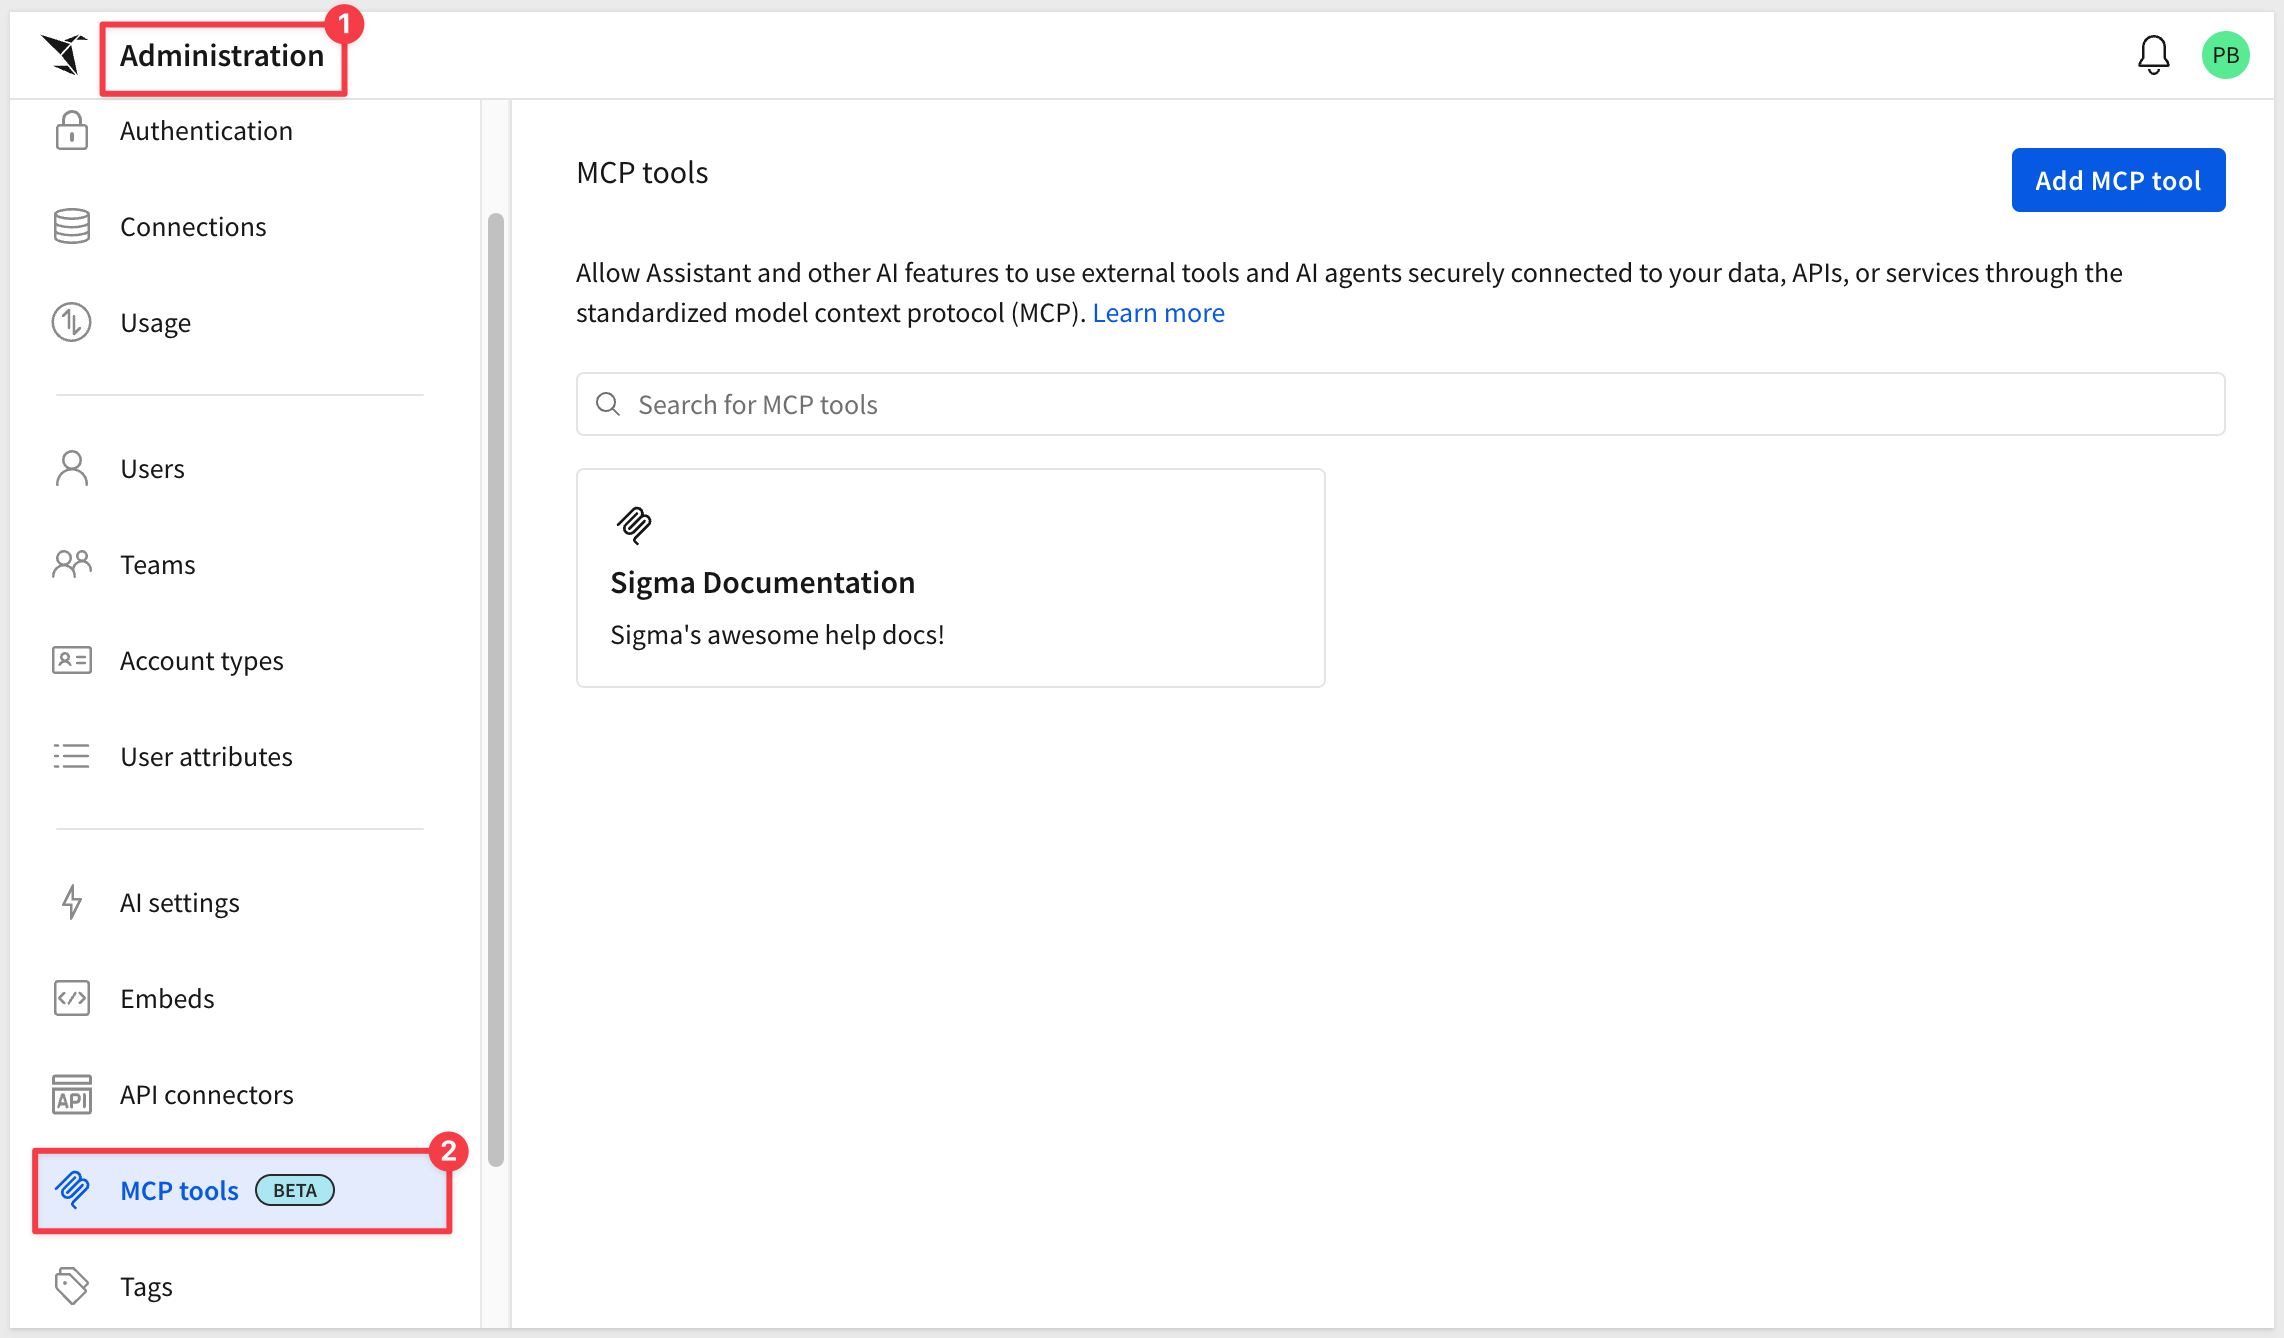Click the BETA badge next to MCP tools

295,1190
